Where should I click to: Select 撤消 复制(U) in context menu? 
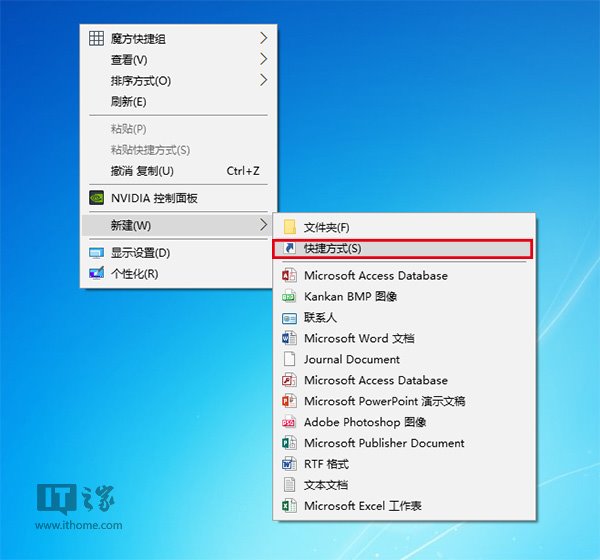click(x=178, y=171)
